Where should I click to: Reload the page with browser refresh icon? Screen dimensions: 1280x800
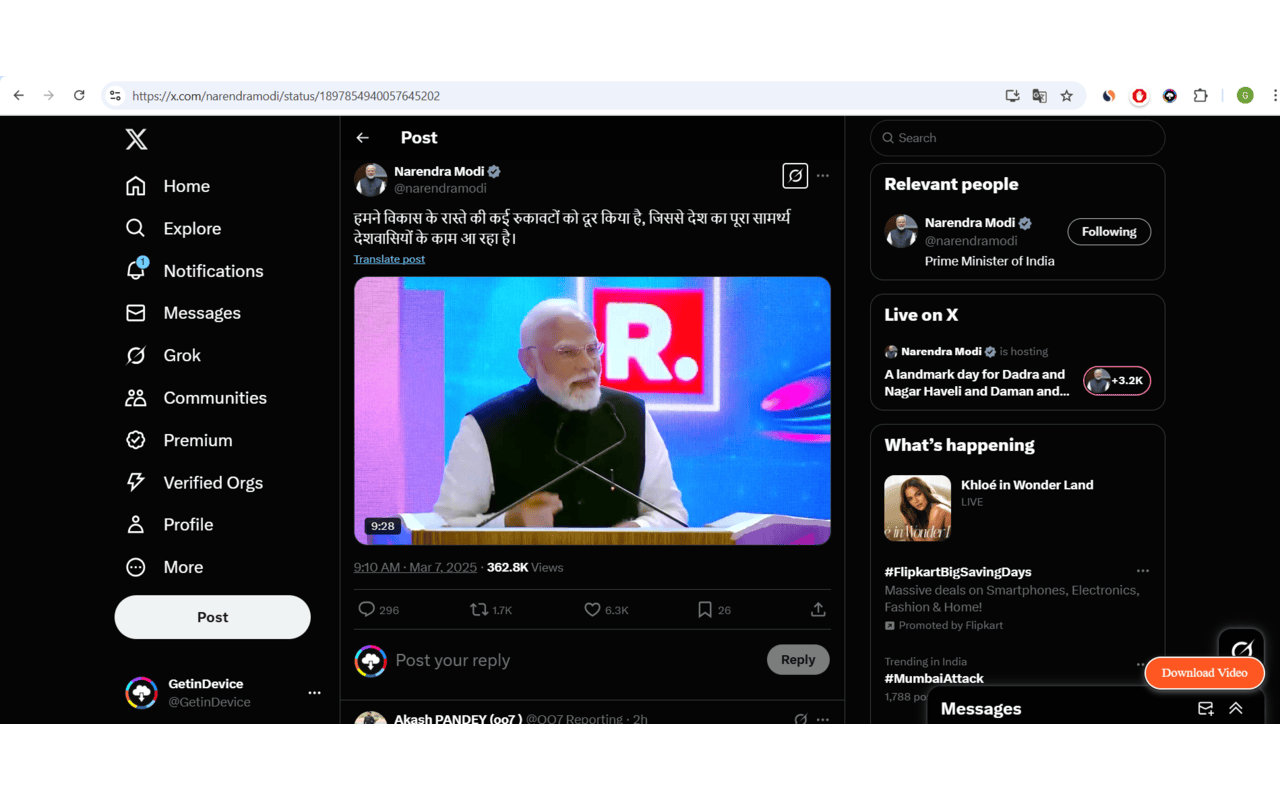pos(79,96)
